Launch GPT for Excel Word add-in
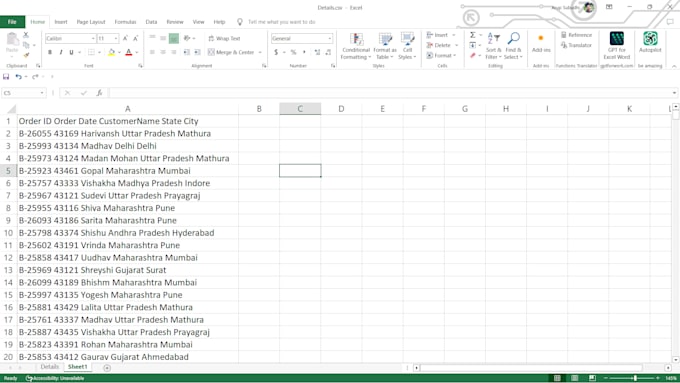This screenshot has width=680, height=383. (x=616, y=46)
